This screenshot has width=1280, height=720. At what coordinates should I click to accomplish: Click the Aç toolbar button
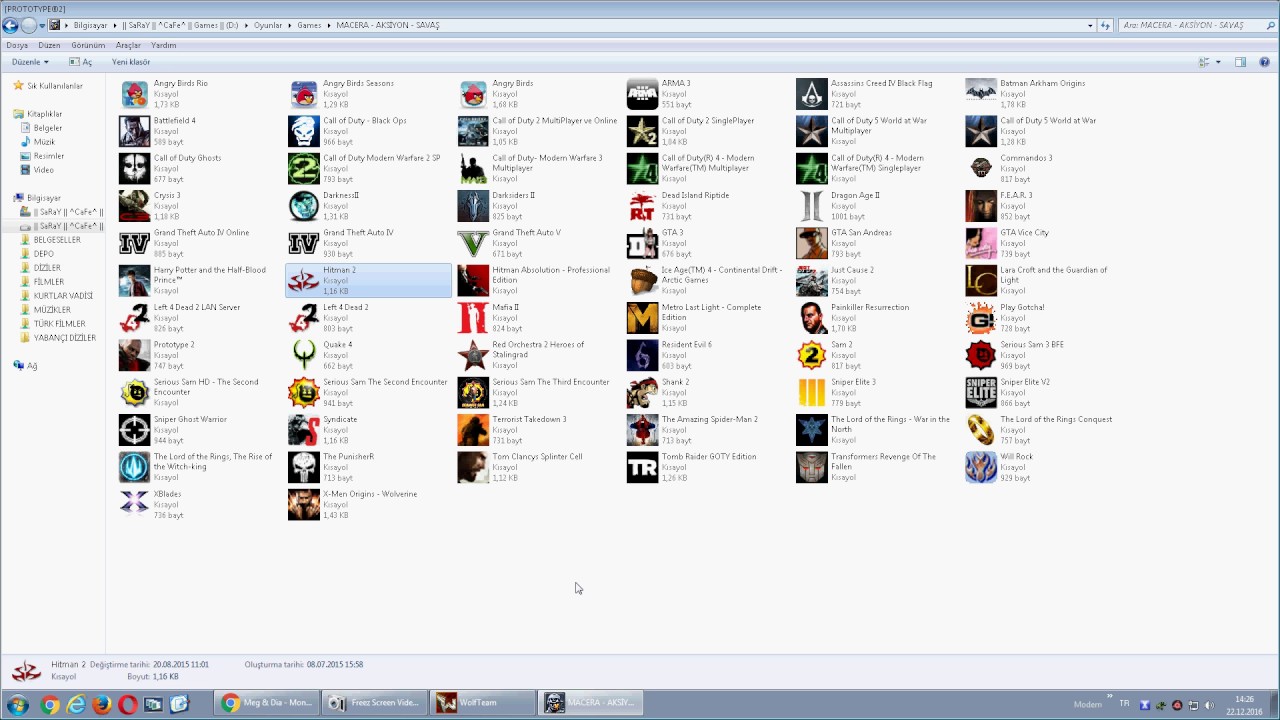81,62
